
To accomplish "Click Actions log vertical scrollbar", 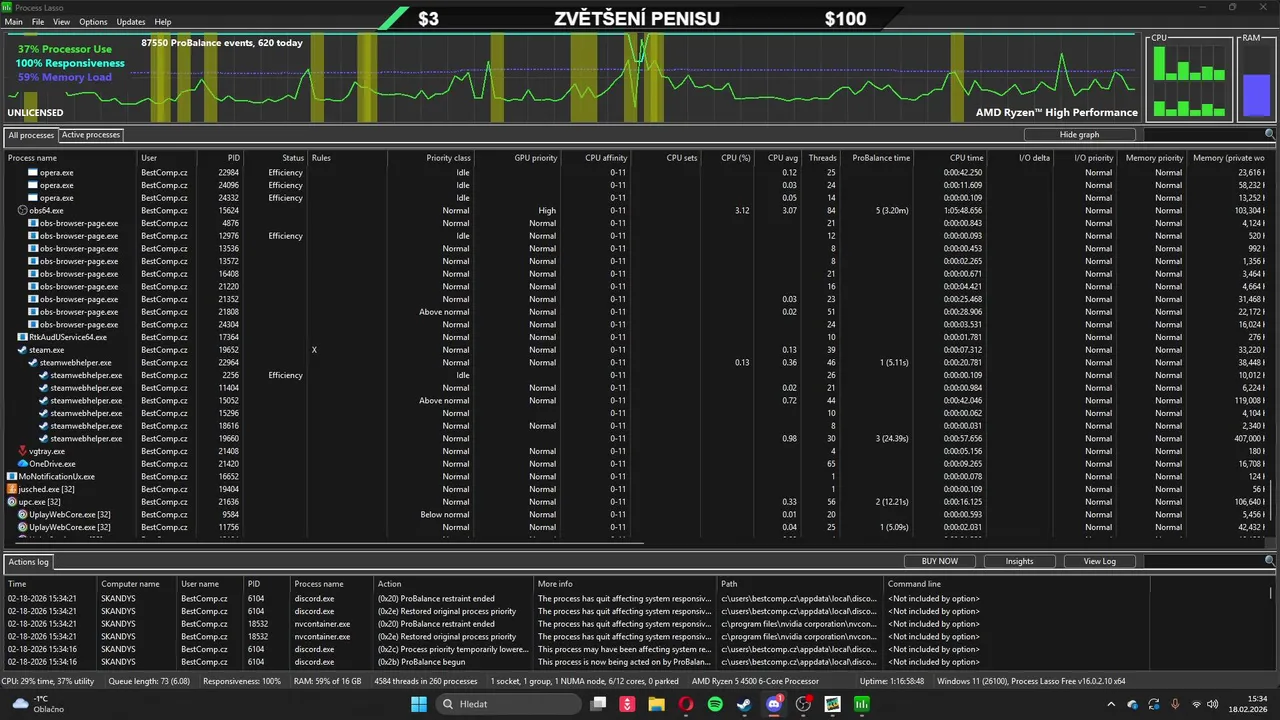I will [x=1272, y=592].
